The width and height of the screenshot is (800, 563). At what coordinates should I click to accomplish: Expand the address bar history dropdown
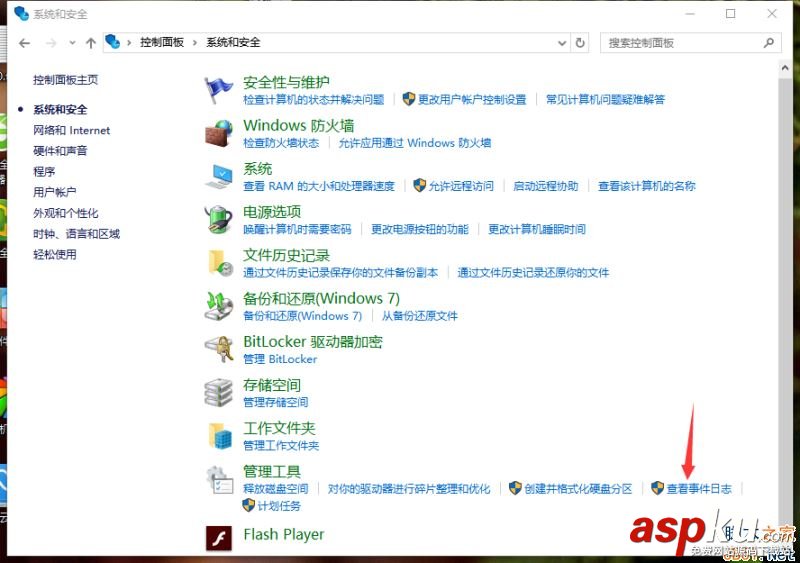562,43
